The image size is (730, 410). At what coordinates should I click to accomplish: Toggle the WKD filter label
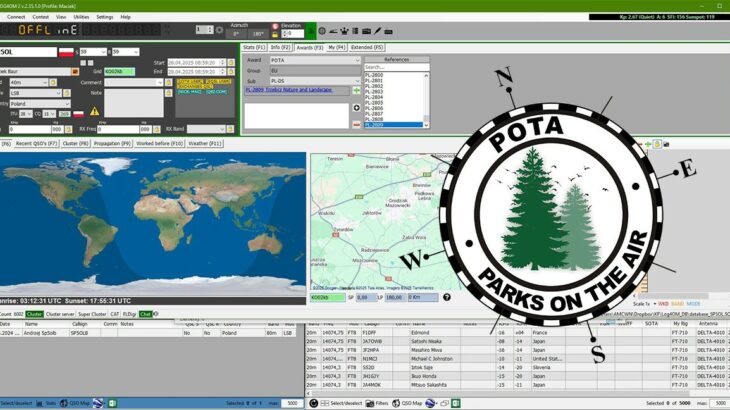(x=663, y=304)
